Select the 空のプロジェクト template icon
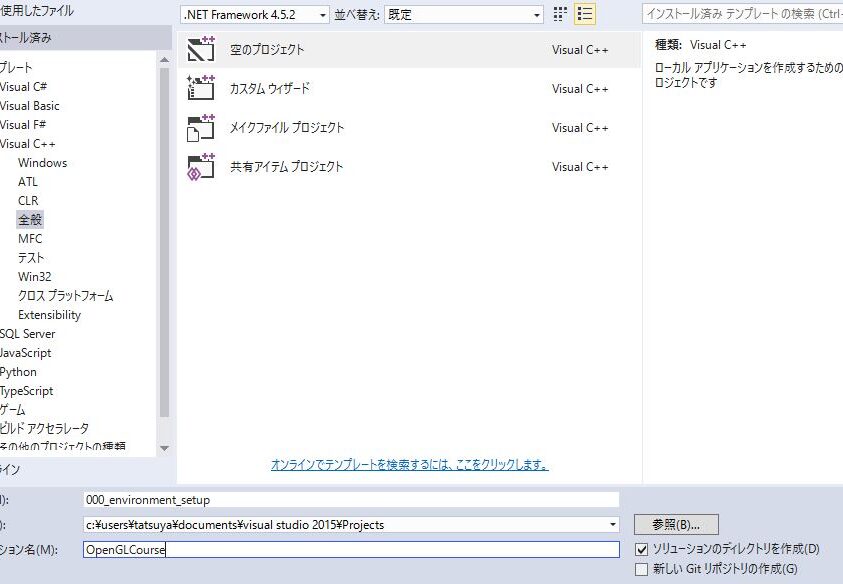The image size is (843, 584). [x=201, y=49]
